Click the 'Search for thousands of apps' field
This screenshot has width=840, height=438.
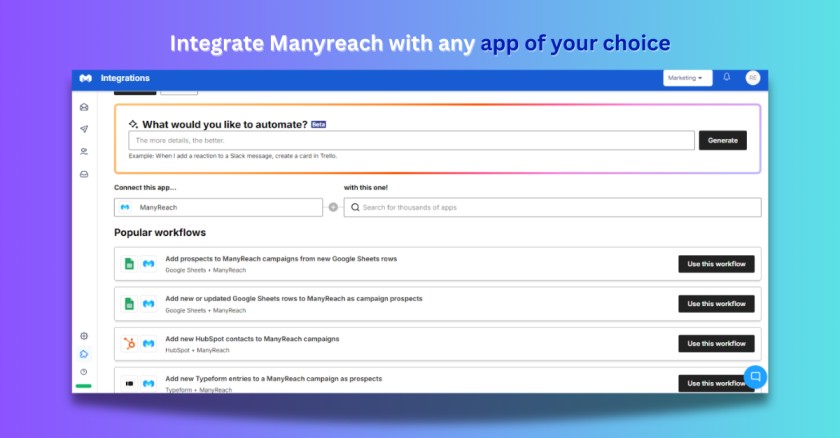click(x=552, y=207)
